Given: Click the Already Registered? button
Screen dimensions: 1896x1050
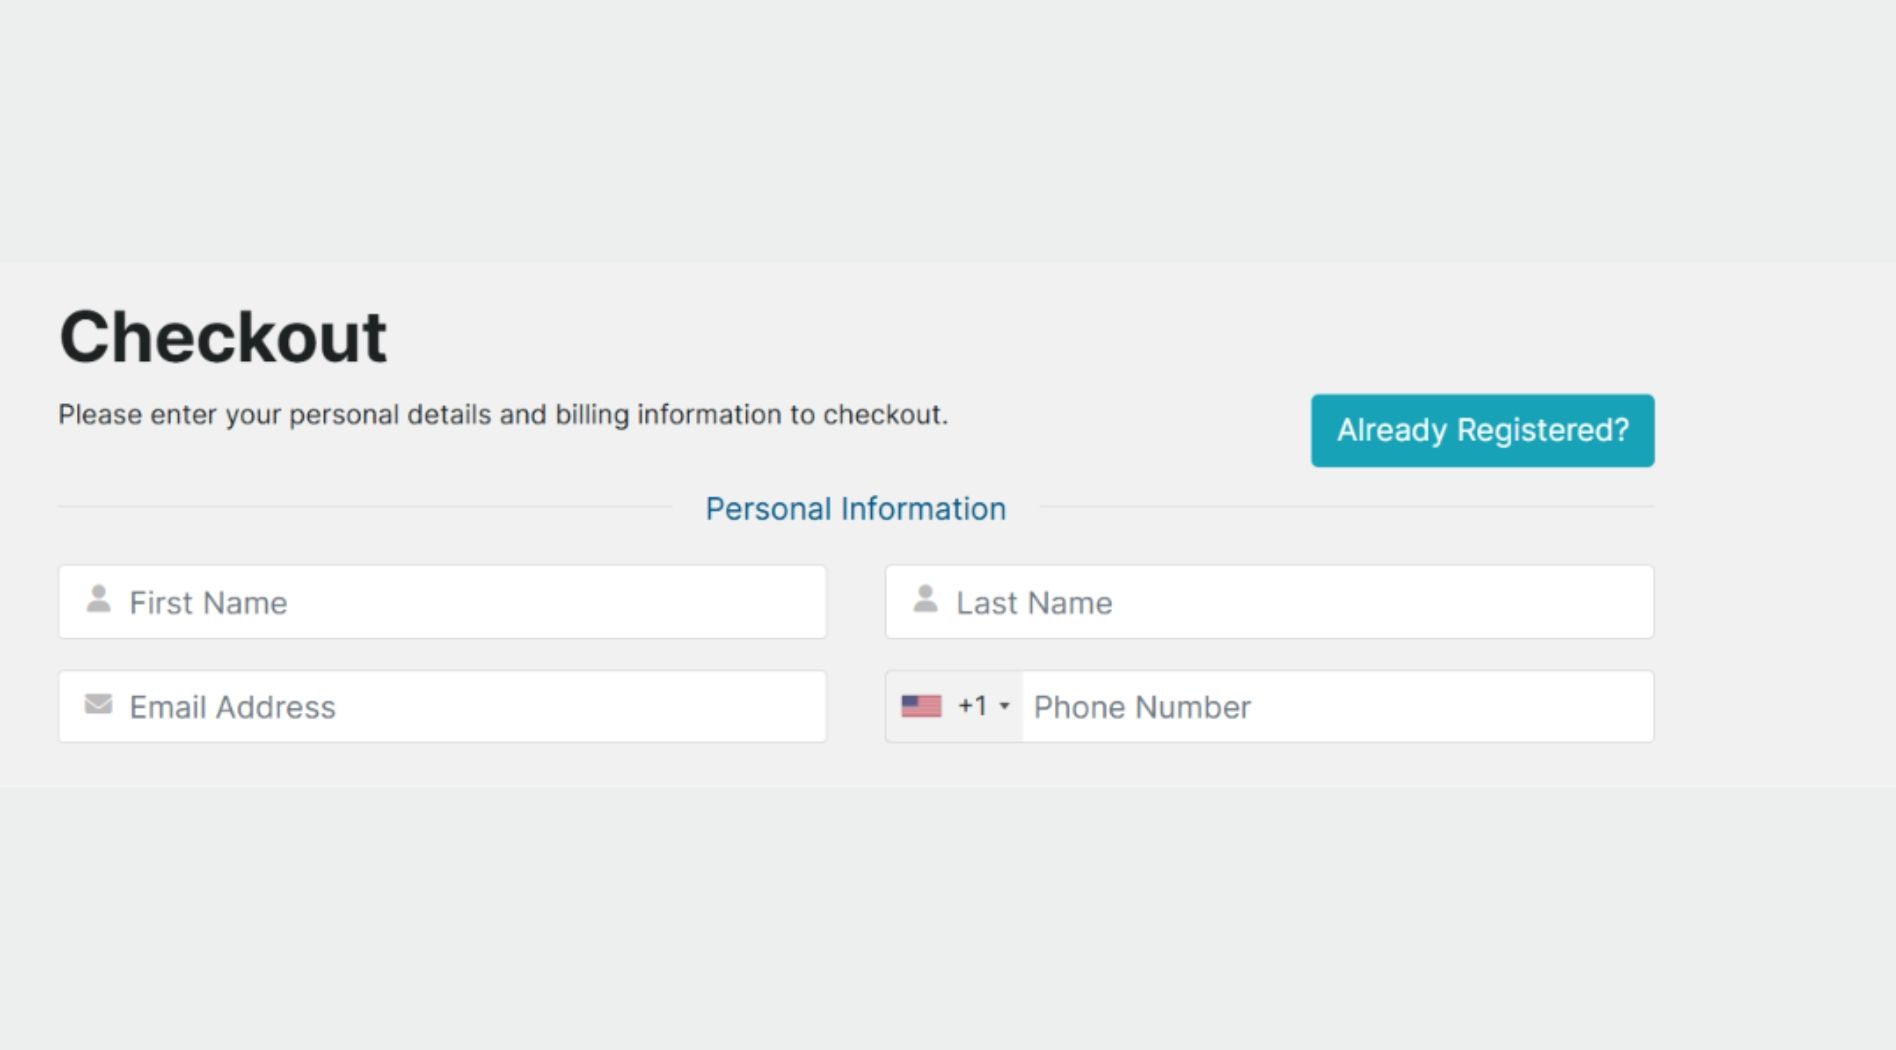Looking at the screenshot, I should [1482, 430].
